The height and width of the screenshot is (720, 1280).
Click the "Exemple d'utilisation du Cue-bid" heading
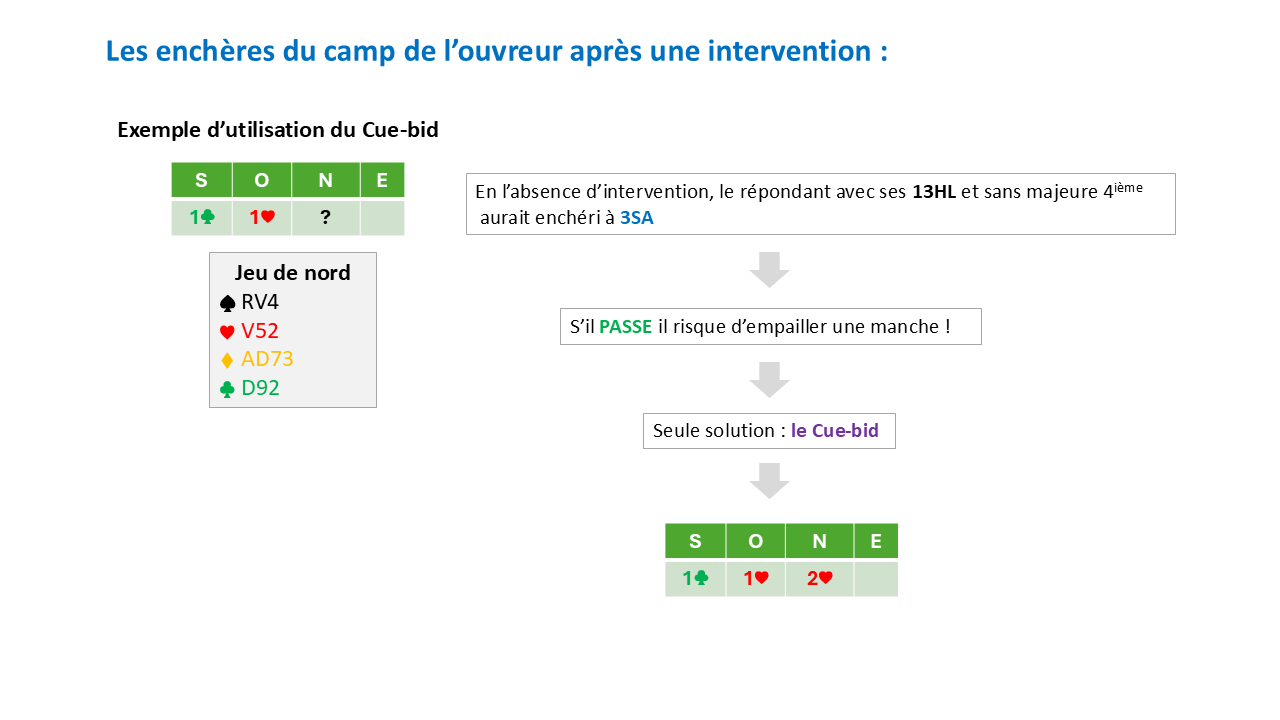[x=278, y=130]
